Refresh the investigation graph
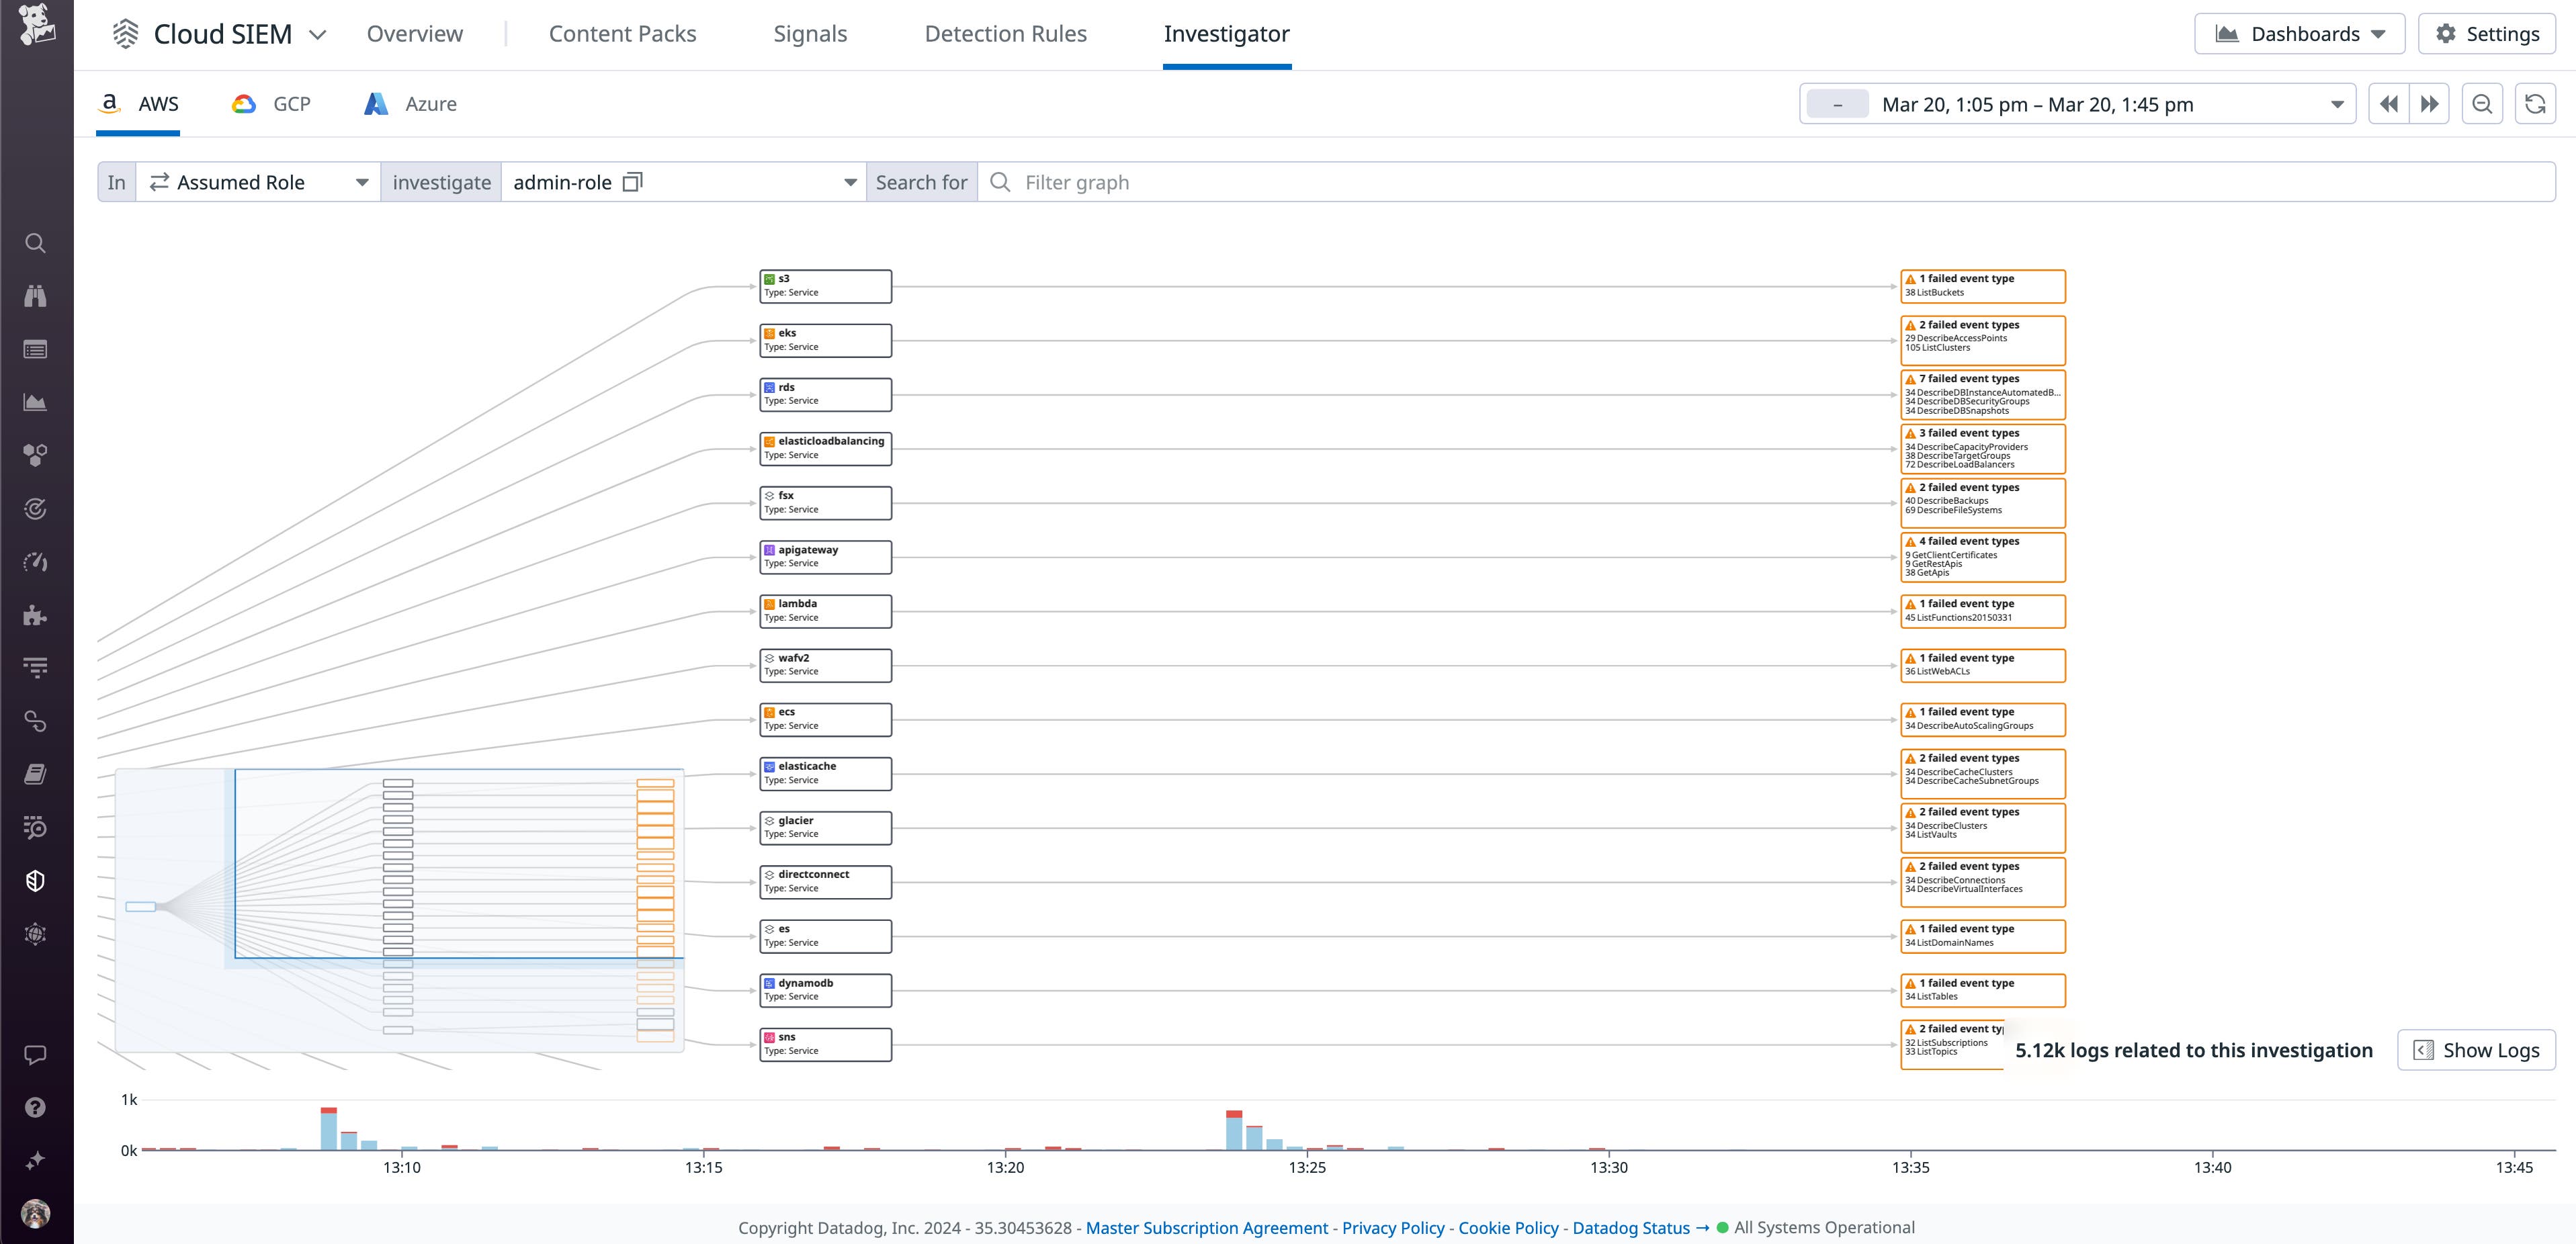Image resolution: width=2576 pixels, height=1244 pixels. 2536,103
